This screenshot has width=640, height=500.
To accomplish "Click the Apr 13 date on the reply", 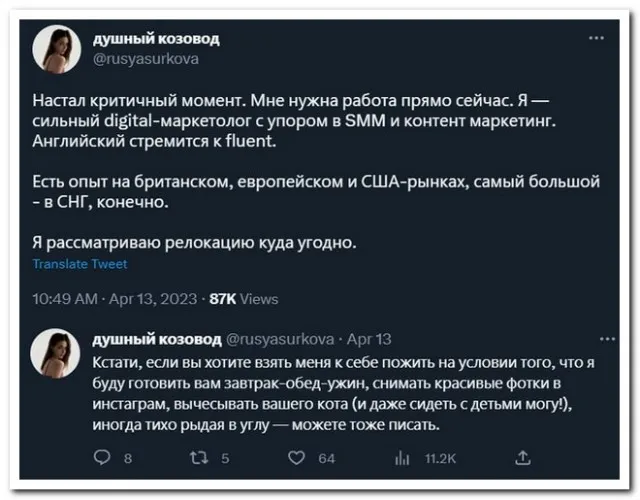I will tap(369, 339).
